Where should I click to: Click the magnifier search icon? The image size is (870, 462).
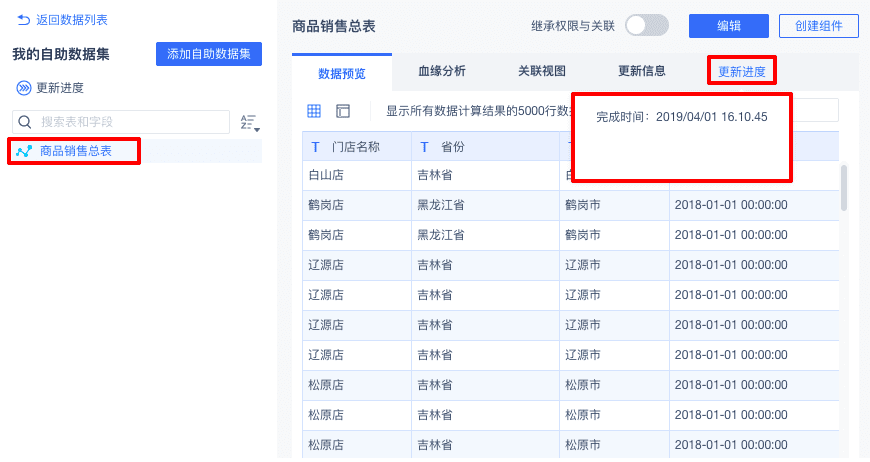(25, 122)
